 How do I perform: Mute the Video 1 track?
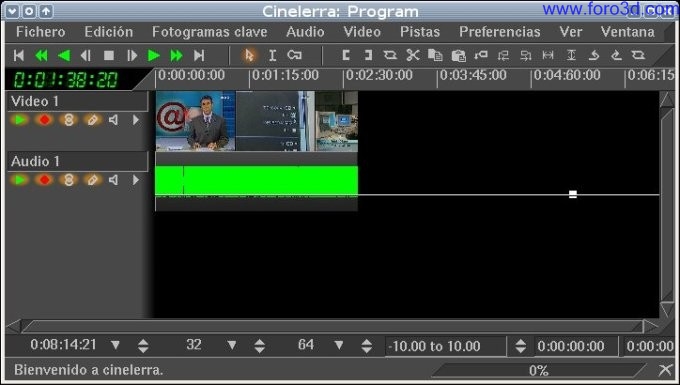(x=114, y=120)
